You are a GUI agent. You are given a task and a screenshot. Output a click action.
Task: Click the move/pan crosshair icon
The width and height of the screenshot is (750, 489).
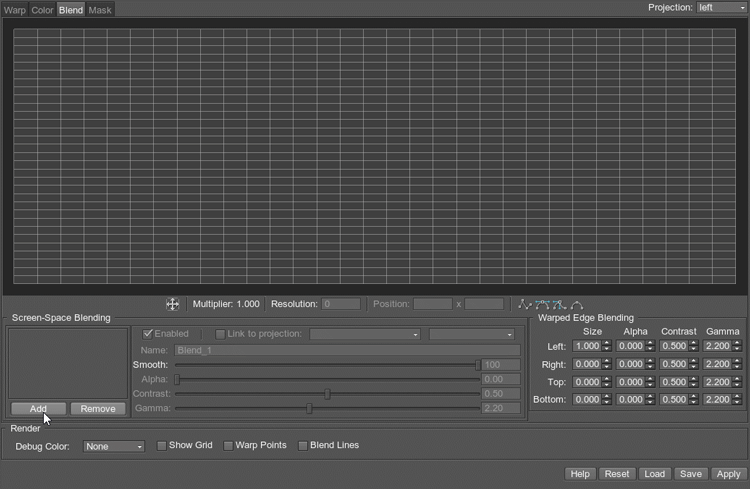[x=172, y=304]
